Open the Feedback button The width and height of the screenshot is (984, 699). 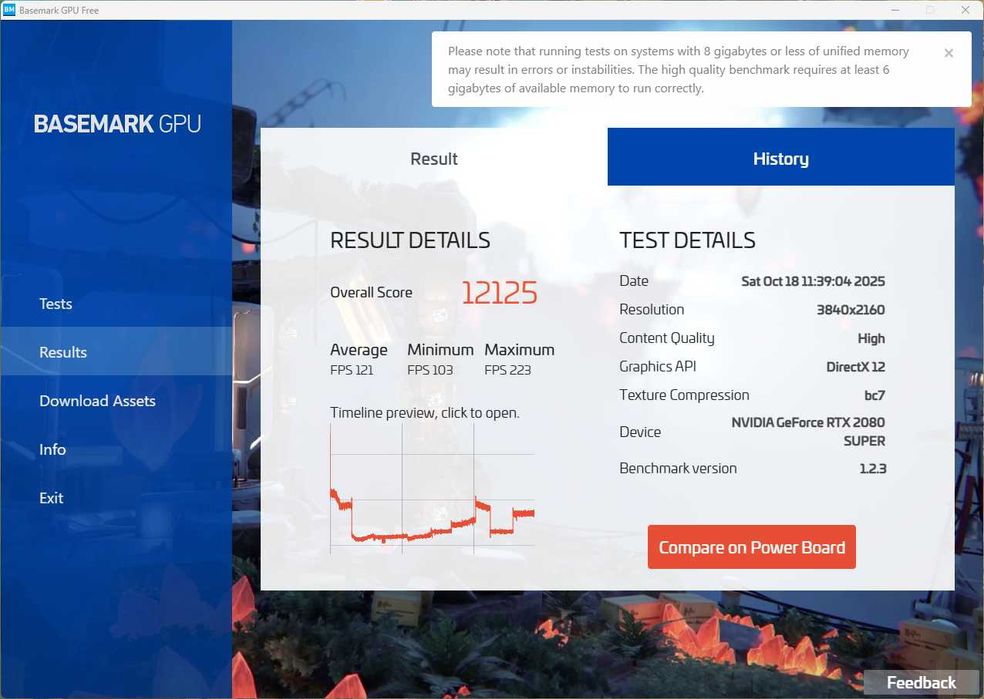[x=921, y=683]
